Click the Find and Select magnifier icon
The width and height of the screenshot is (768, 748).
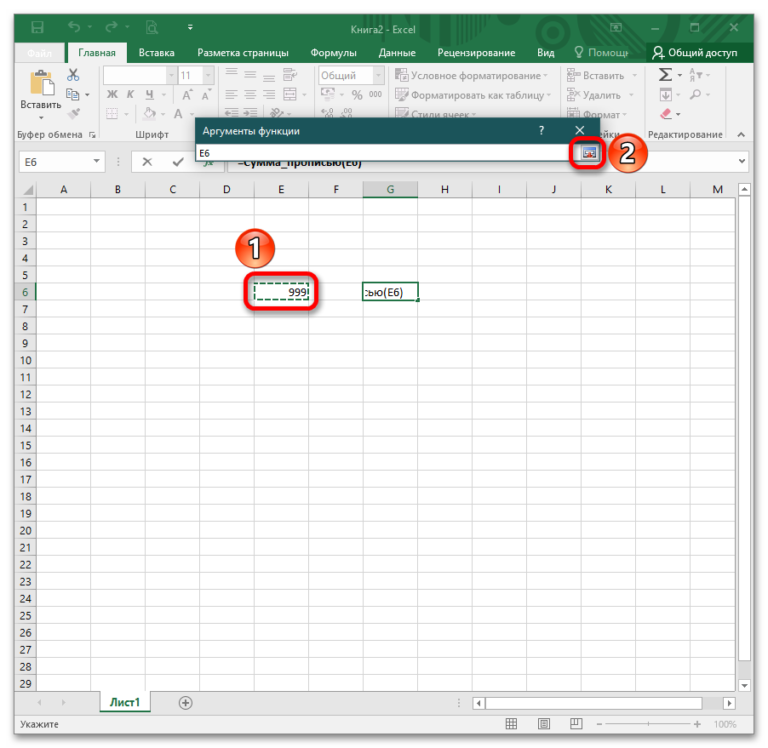tap(695, 94)
